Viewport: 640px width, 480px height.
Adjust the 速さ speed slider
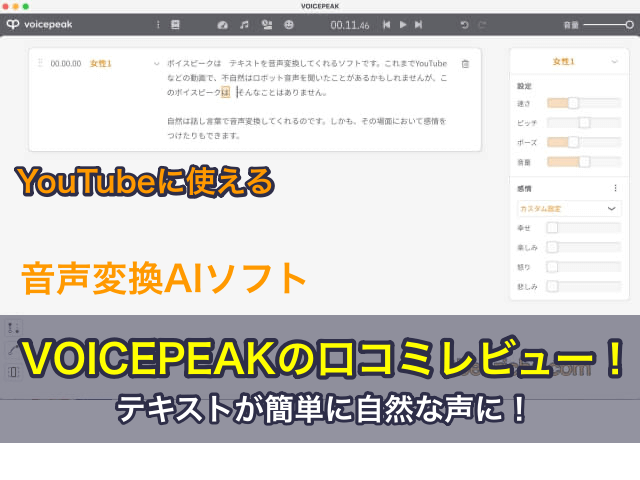(x=584, y=103)
